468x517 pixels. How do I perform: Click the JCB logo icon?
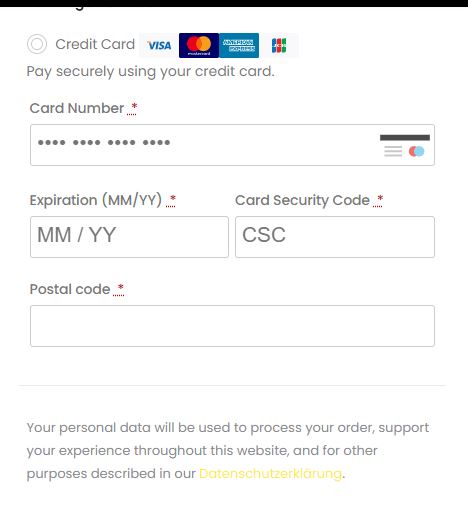coord(279,45)
